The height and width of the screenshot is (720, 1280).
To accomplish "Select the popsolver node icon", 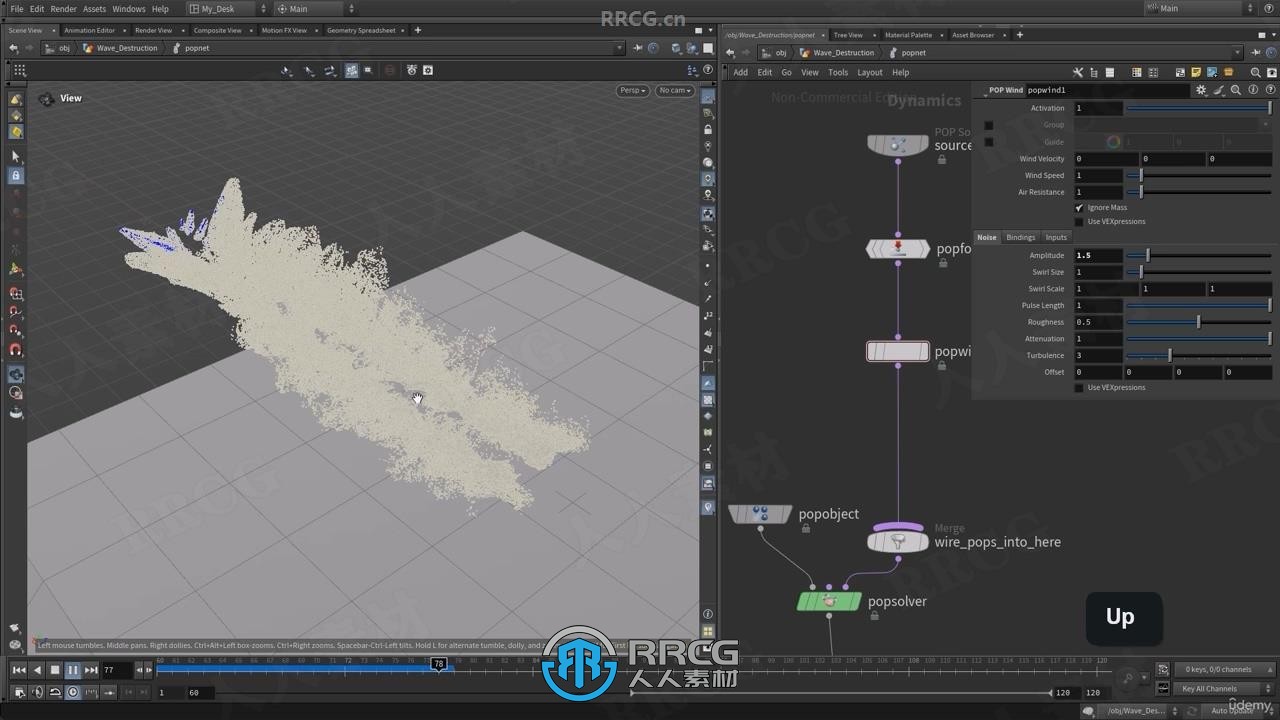I will [x=829, y=601].
